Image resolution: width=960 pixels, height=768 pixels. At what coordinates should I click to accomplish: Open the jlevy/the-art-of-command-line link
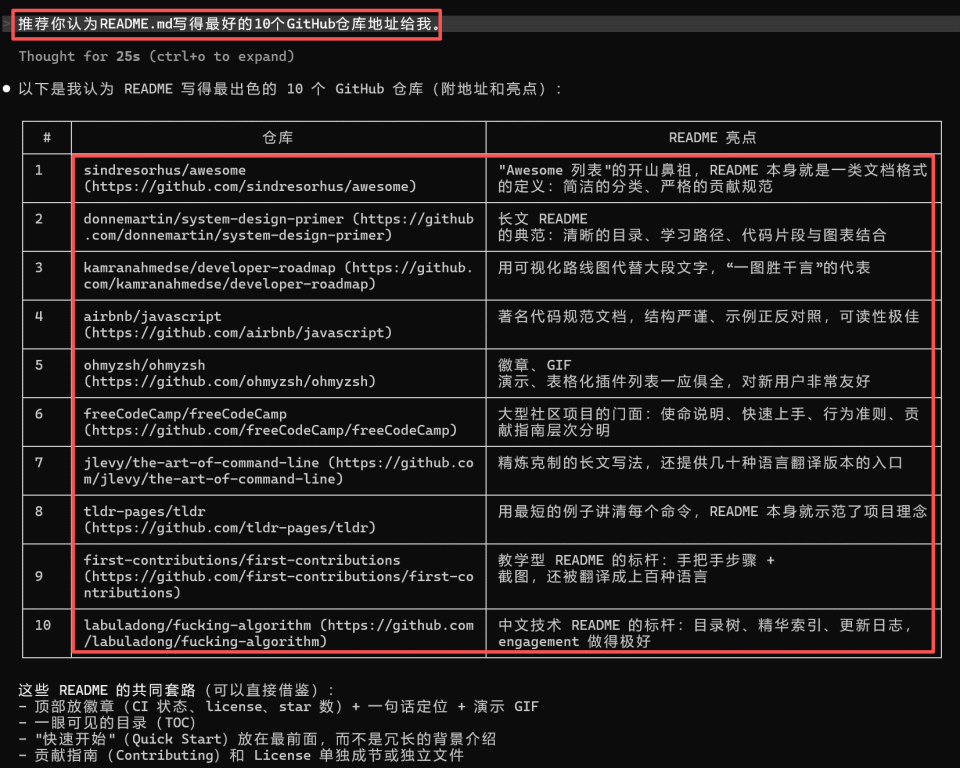pos(279,471)
